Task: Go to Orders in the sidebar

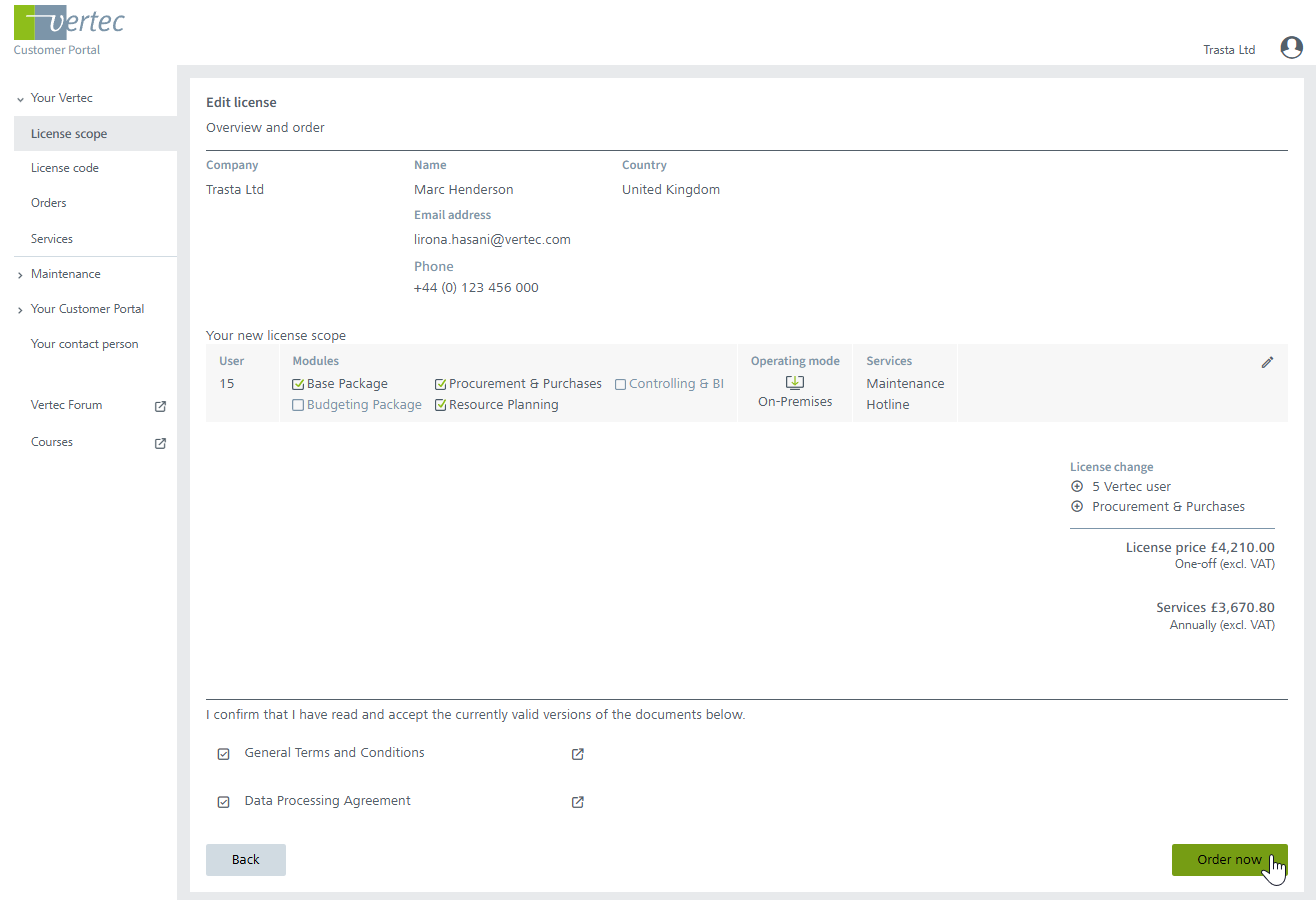Action: (49, 203)
